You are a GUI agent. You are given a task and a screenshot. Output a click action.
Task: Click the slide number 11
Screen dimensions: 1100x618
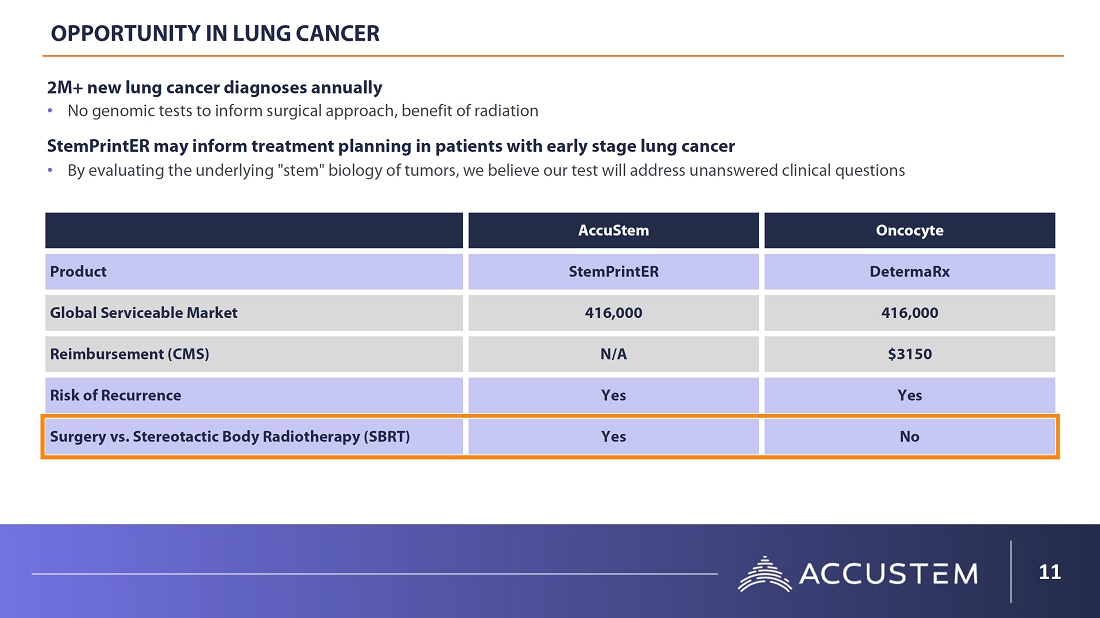point(1049,573)
